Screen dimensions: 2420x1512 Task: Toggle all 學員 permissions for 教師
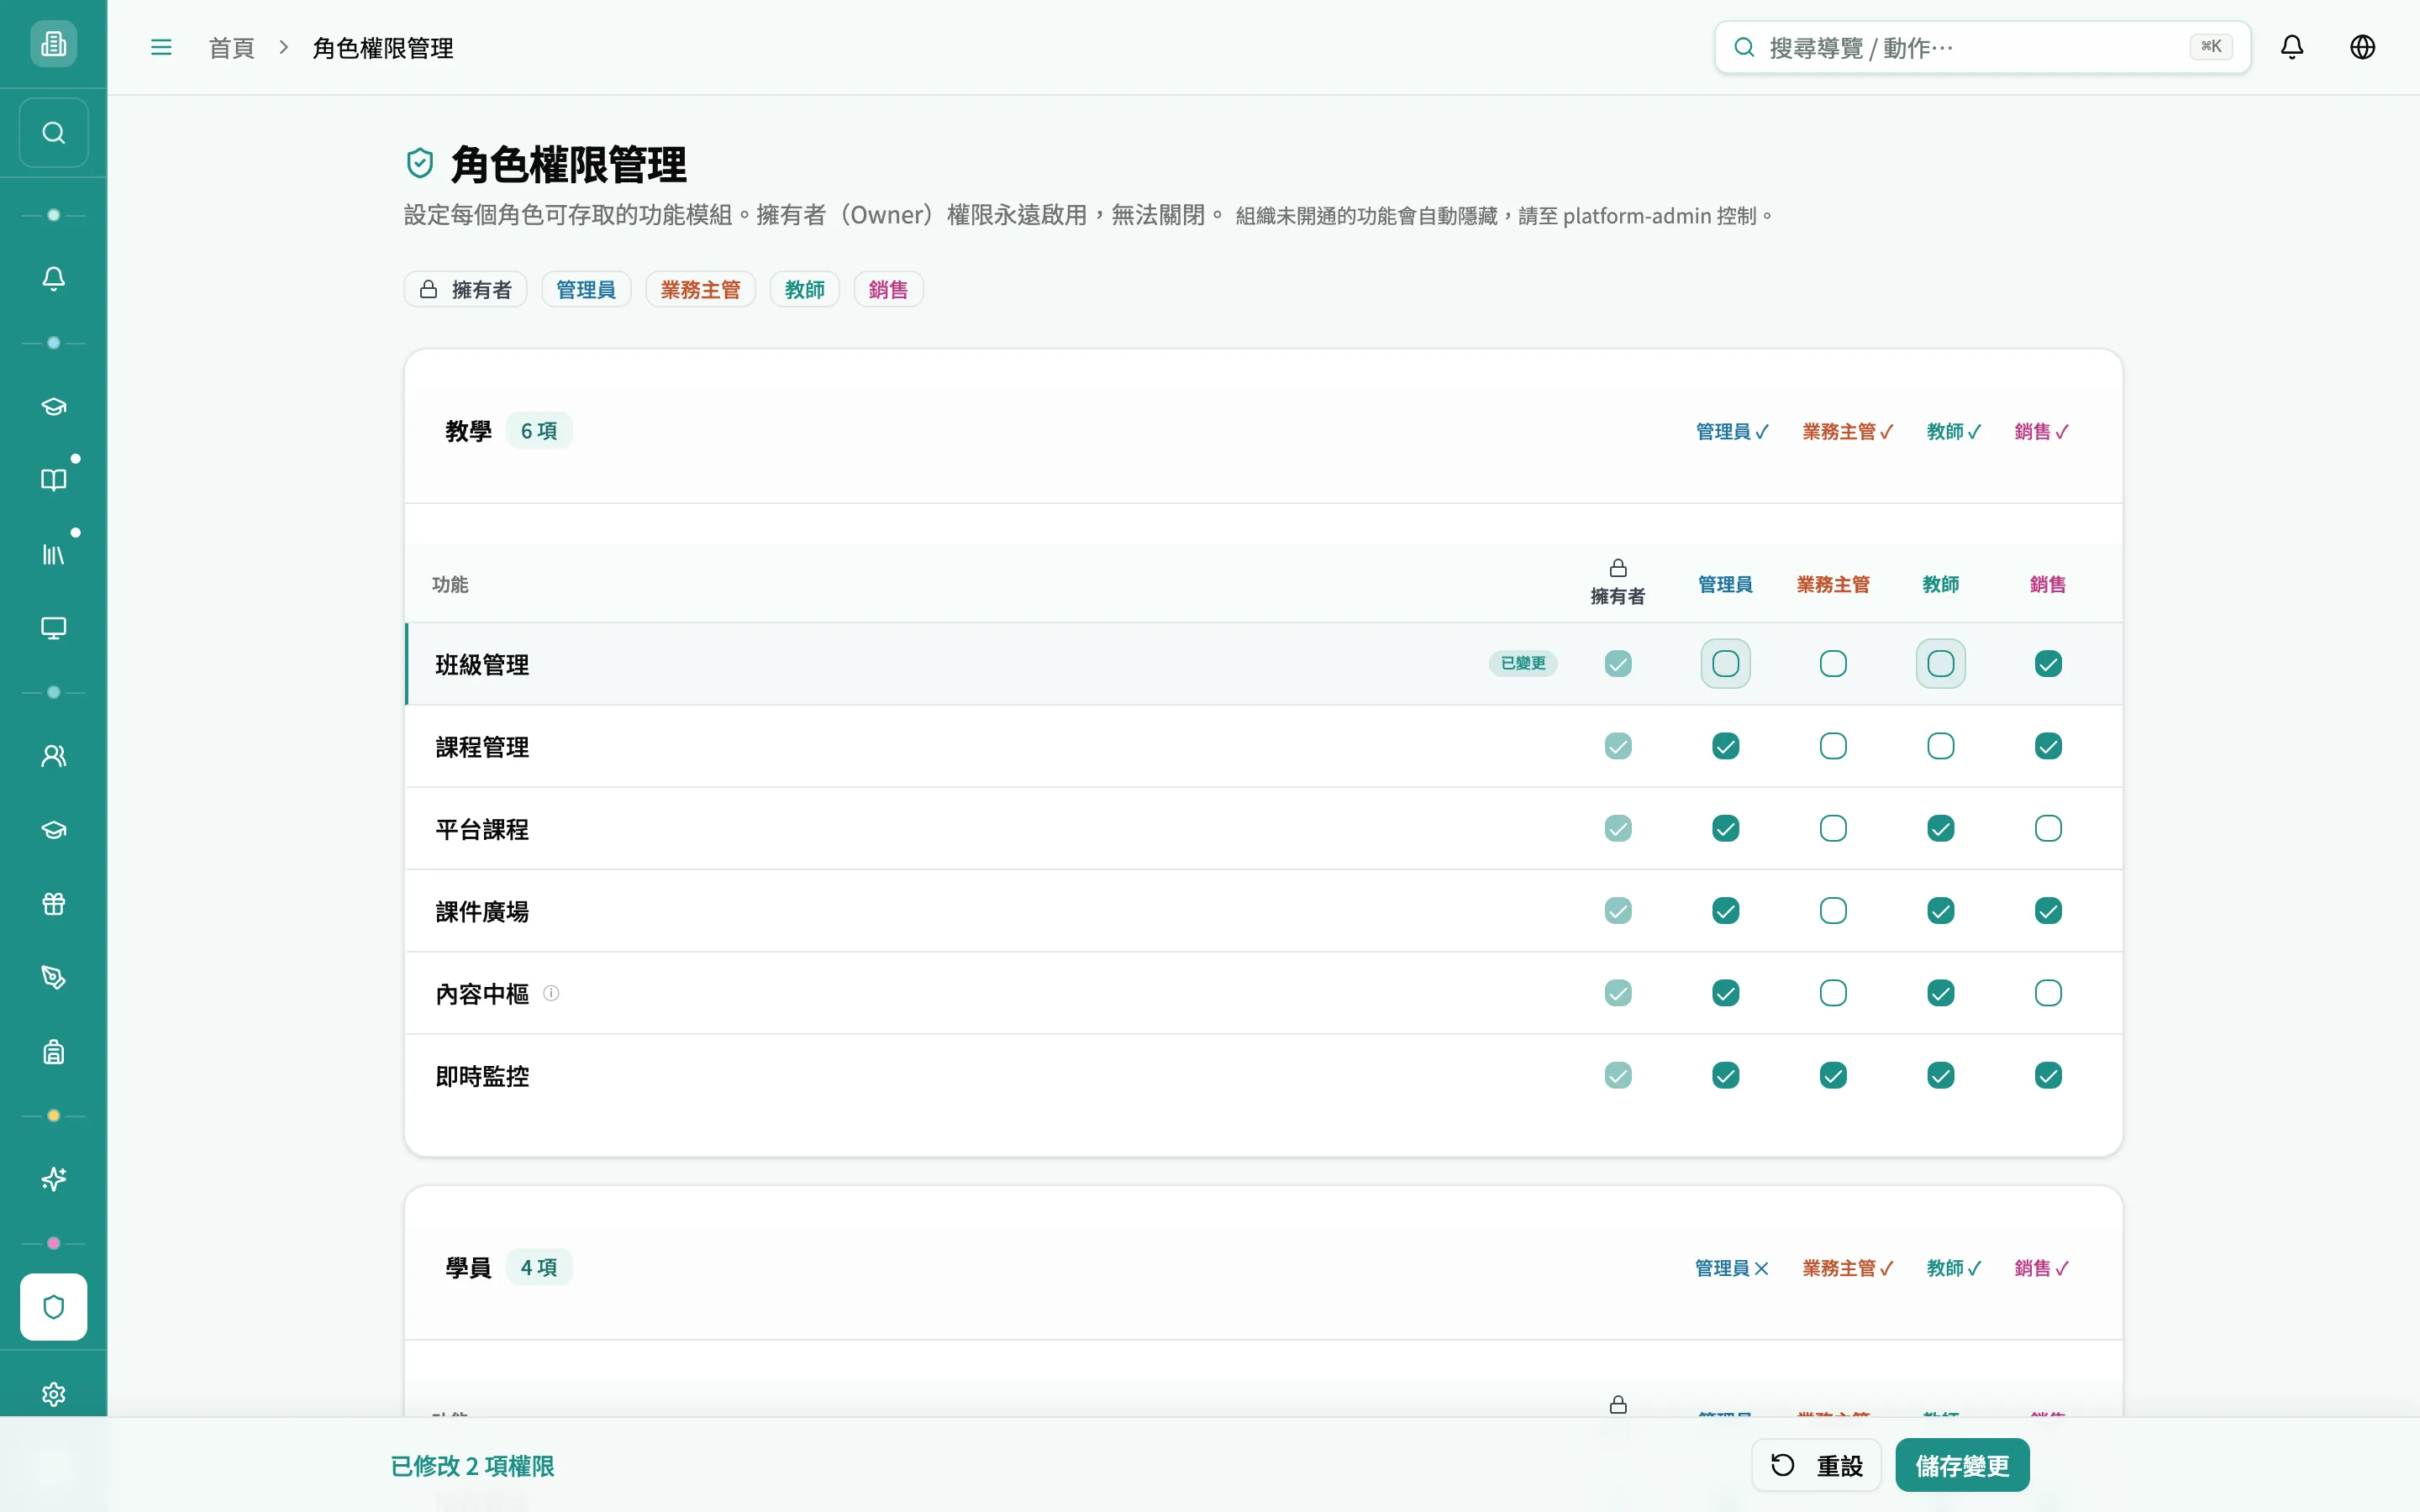pyautogui.click(x=1954, y=1268)
